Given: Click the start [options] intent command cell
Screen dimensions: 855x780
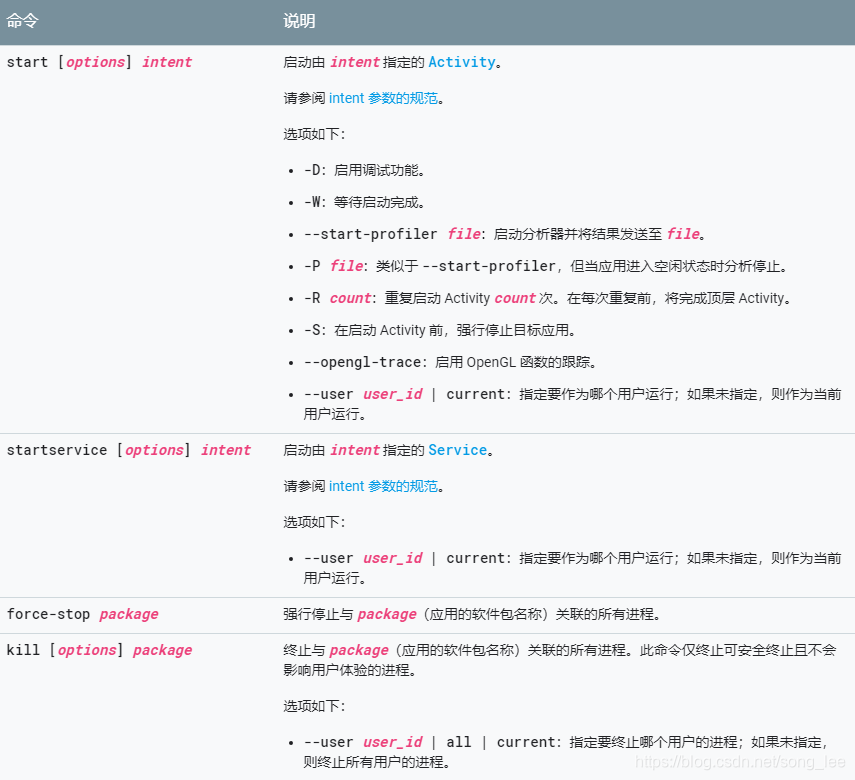Looking at the screenshot, I should (99, 62).
